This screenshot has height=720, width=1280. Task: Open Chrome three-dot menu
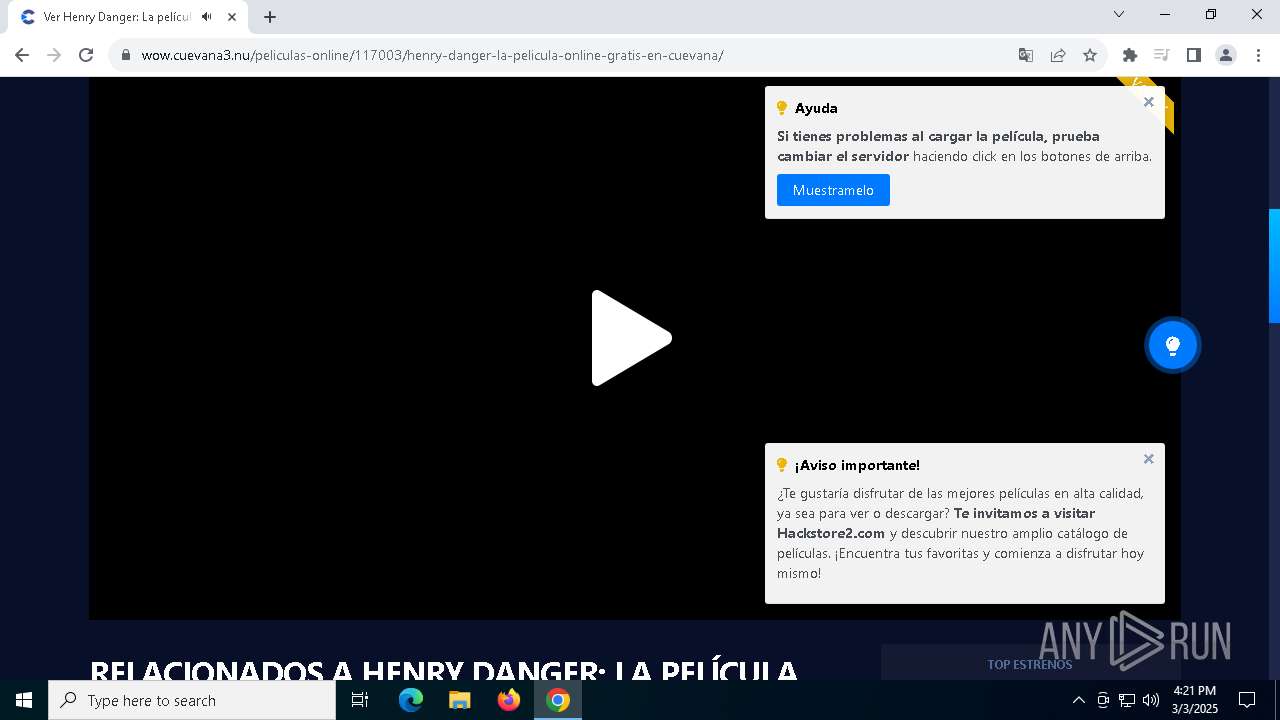[1258, 55]
